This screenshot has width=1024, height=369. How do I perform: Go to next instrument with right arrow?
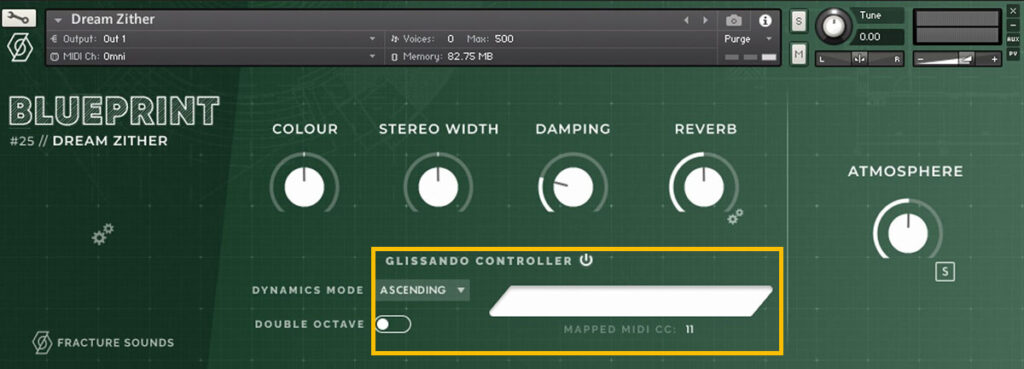[x=705, y=20]
